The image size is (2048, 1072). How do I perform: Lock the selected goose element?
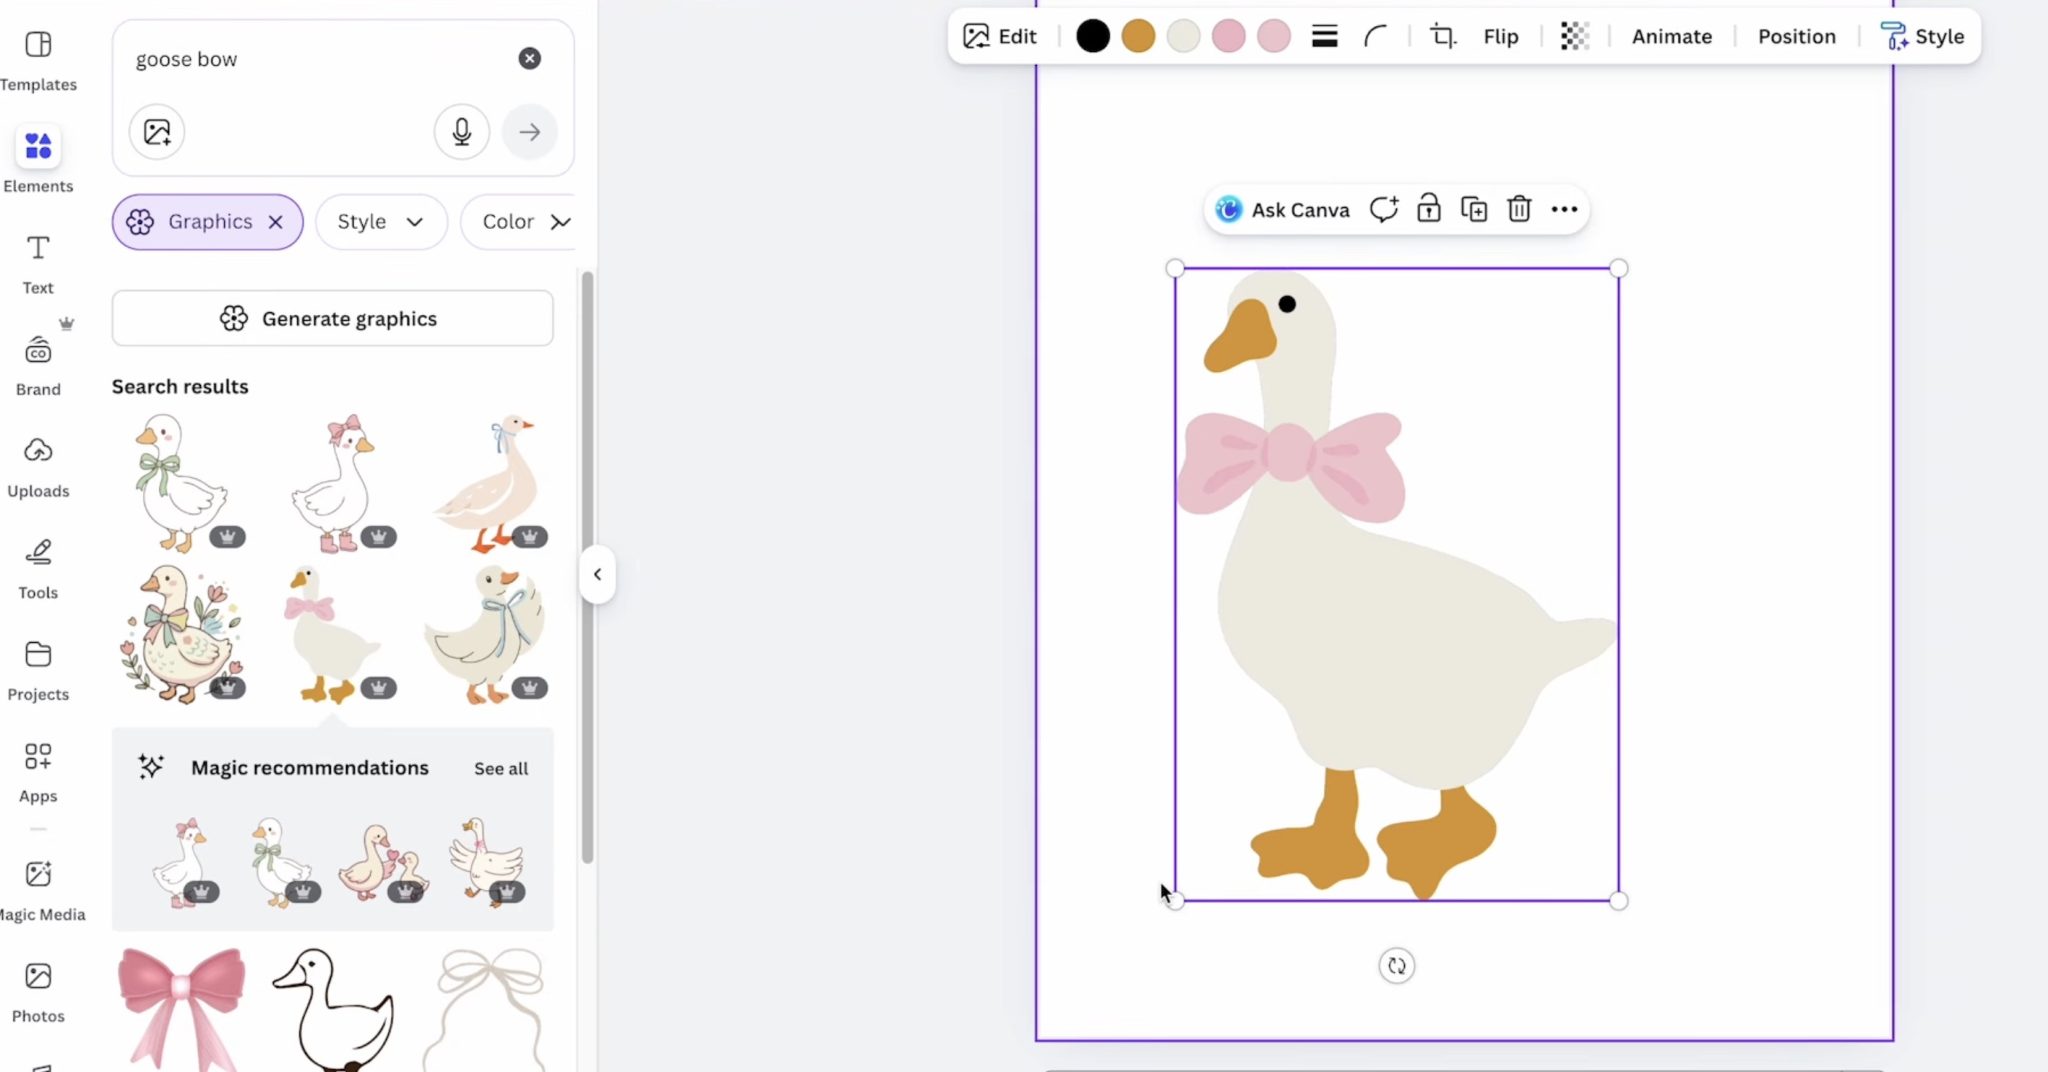point(1428,208)
